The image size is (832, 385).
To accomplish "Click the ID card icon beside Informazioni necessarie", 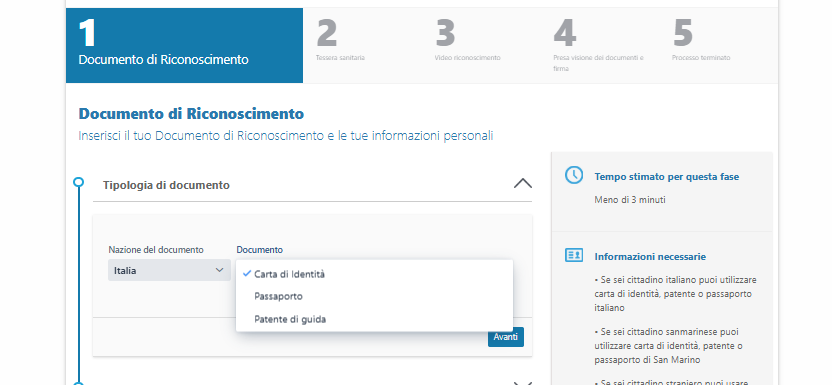I will tap(574, 255).
